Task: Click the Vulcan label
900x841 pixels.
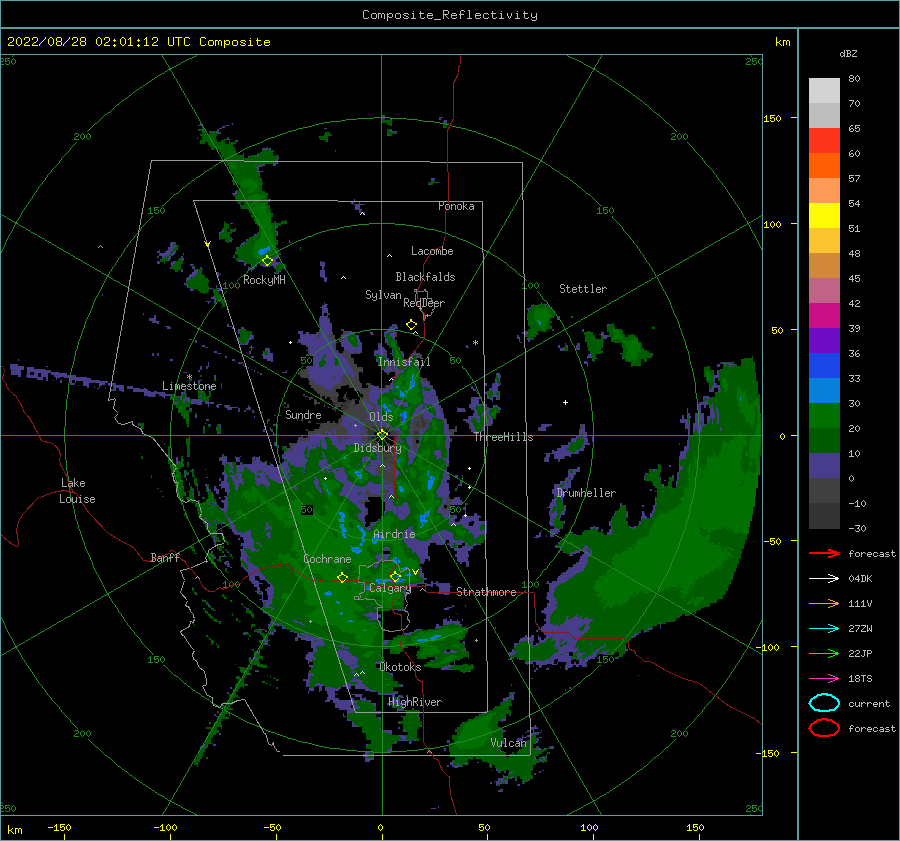Action: (509, 743)
